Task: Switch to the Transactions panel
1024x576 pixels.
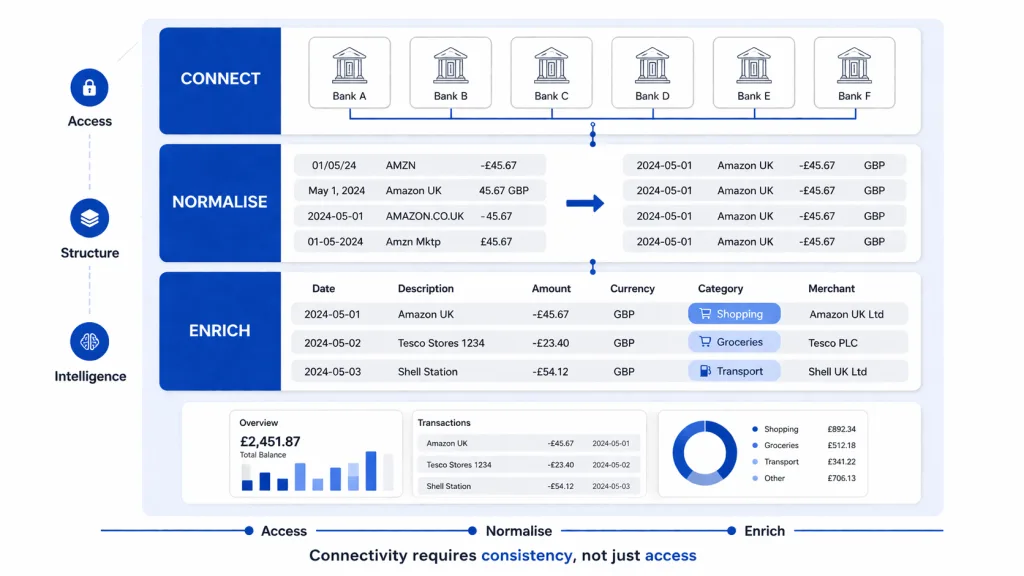Action: click(529, 452)
